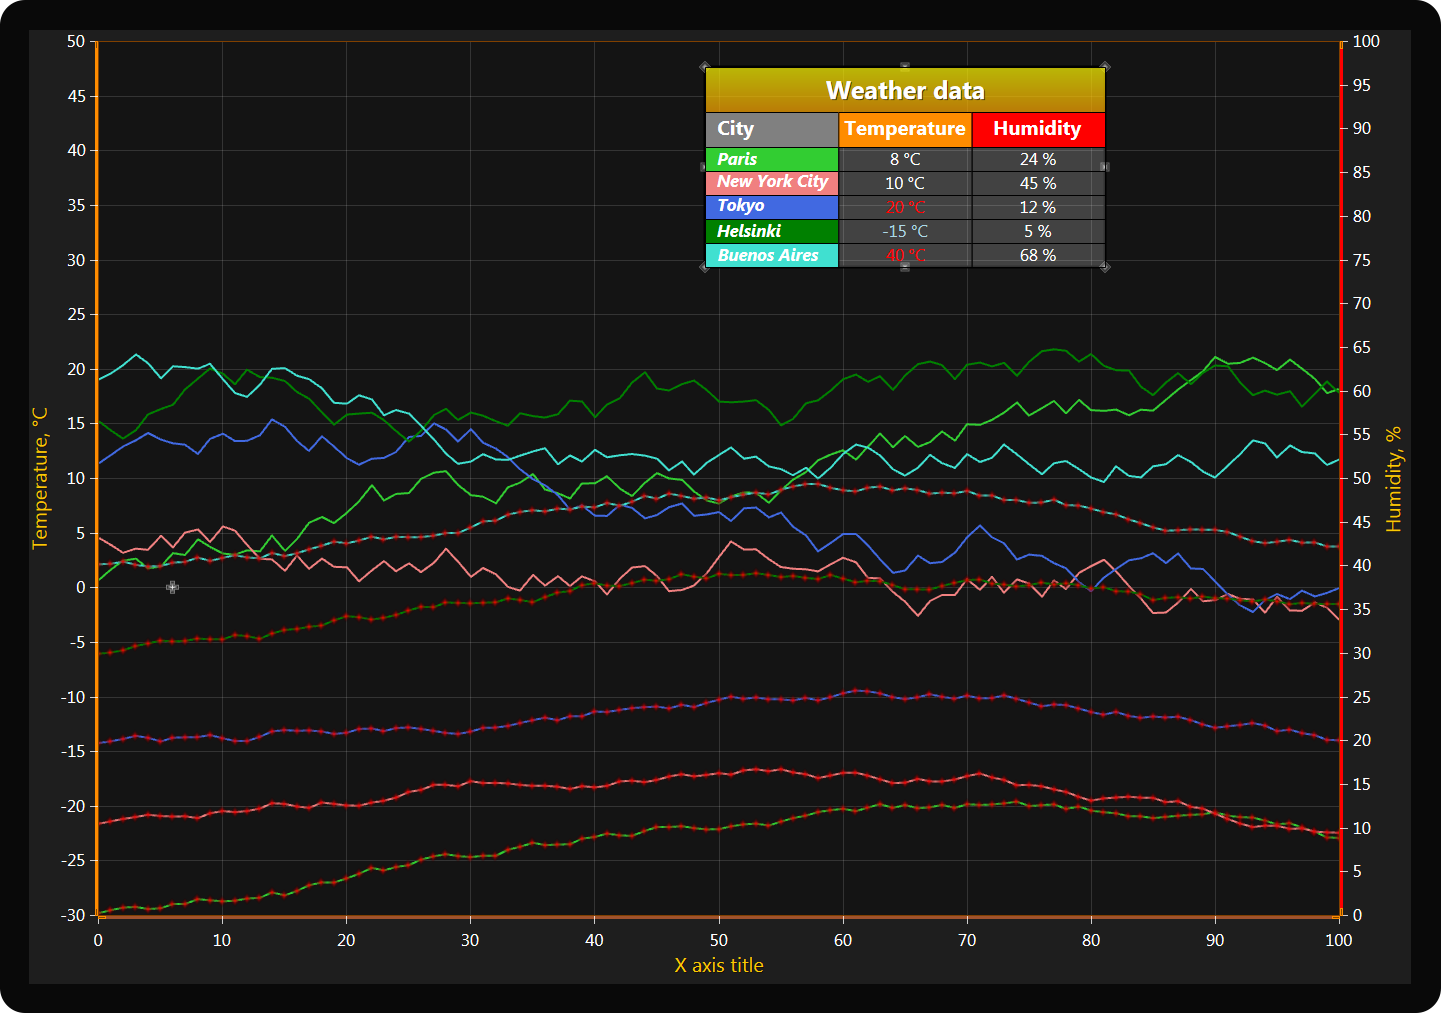Click the New York City row label

click(771, 182)
